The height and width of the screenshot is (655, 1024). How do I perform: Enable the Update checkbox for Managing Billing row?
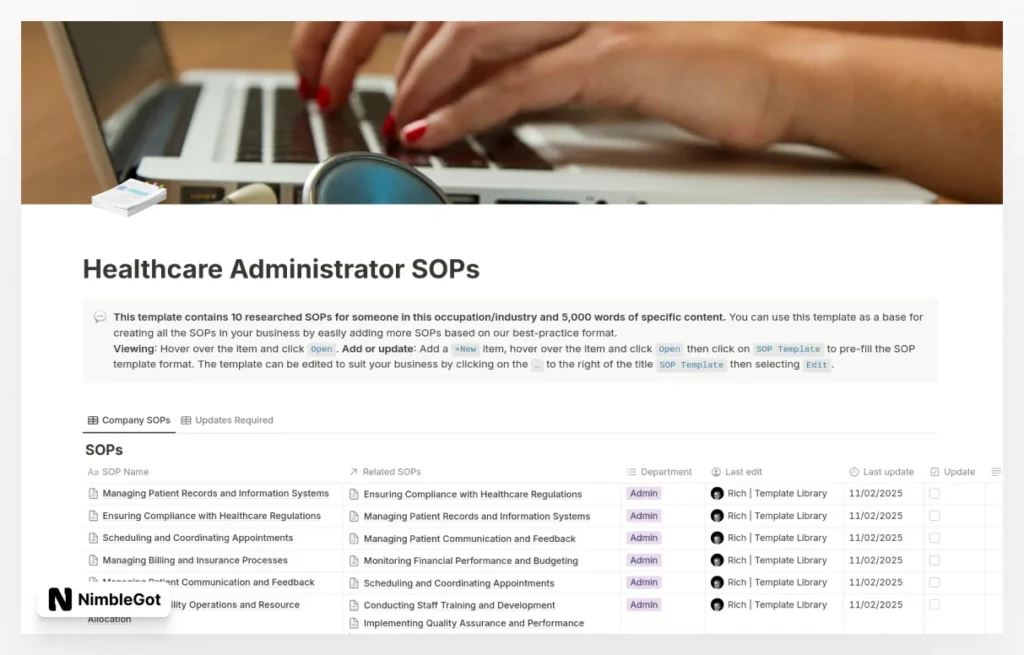(933, 560)
